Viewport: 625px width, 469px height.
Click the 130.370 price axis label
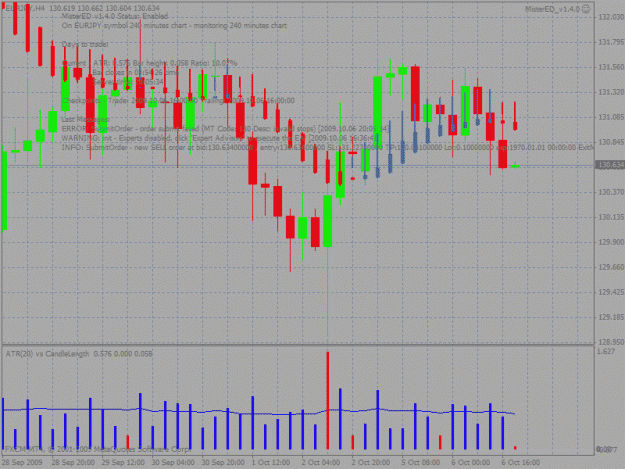(x=611, y=192)
